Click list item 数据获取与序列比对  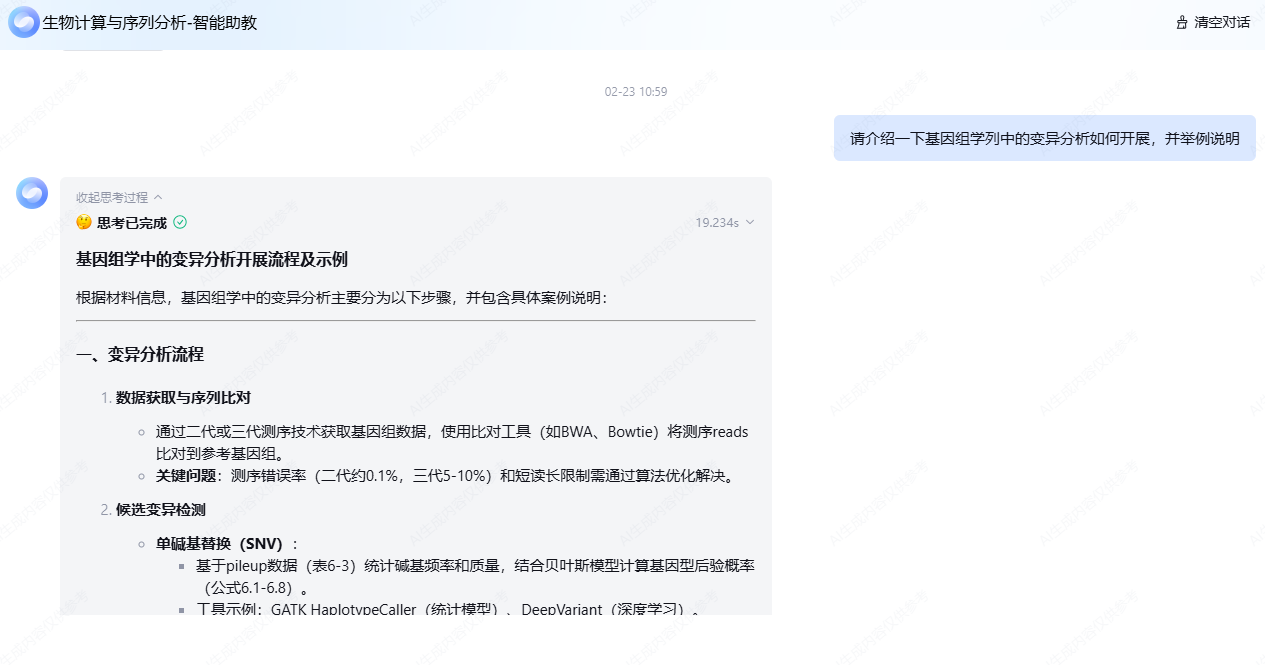tap(183, 397)
